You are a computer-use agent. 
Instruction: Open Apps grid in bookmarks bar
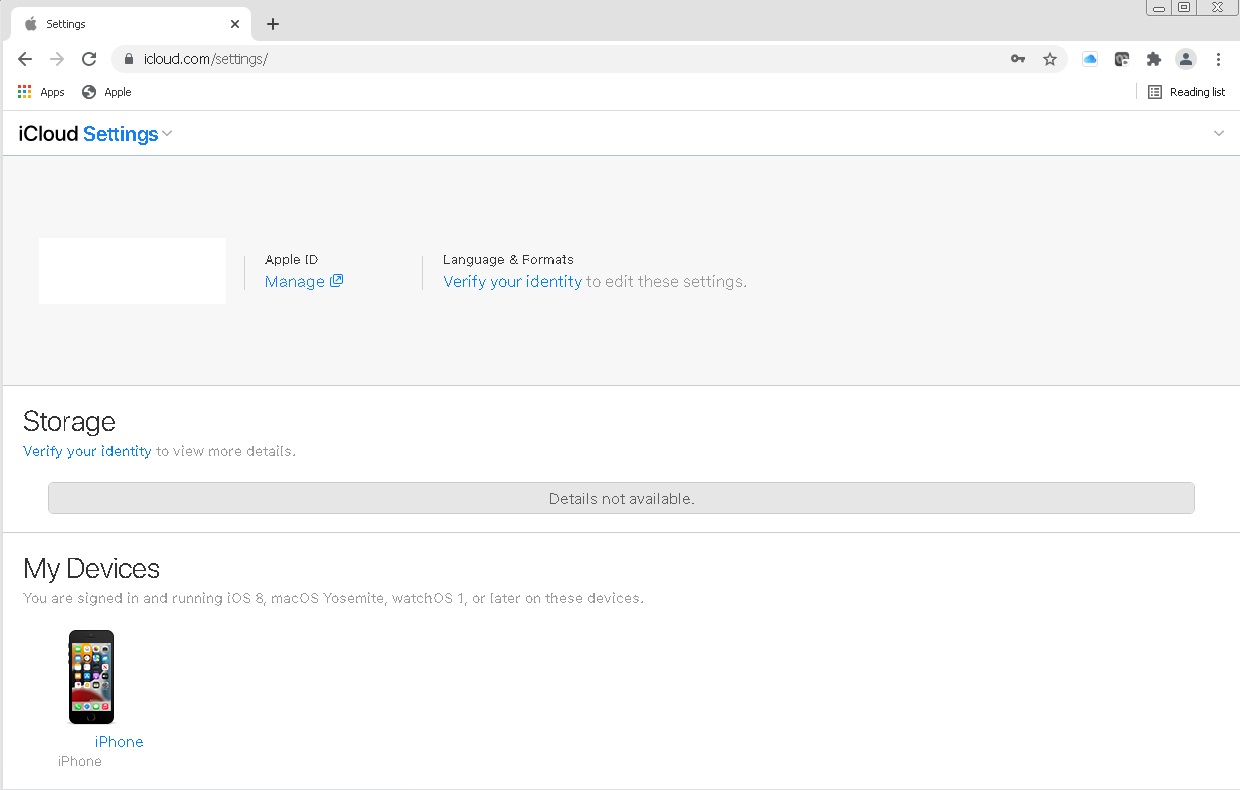point(41,92)
